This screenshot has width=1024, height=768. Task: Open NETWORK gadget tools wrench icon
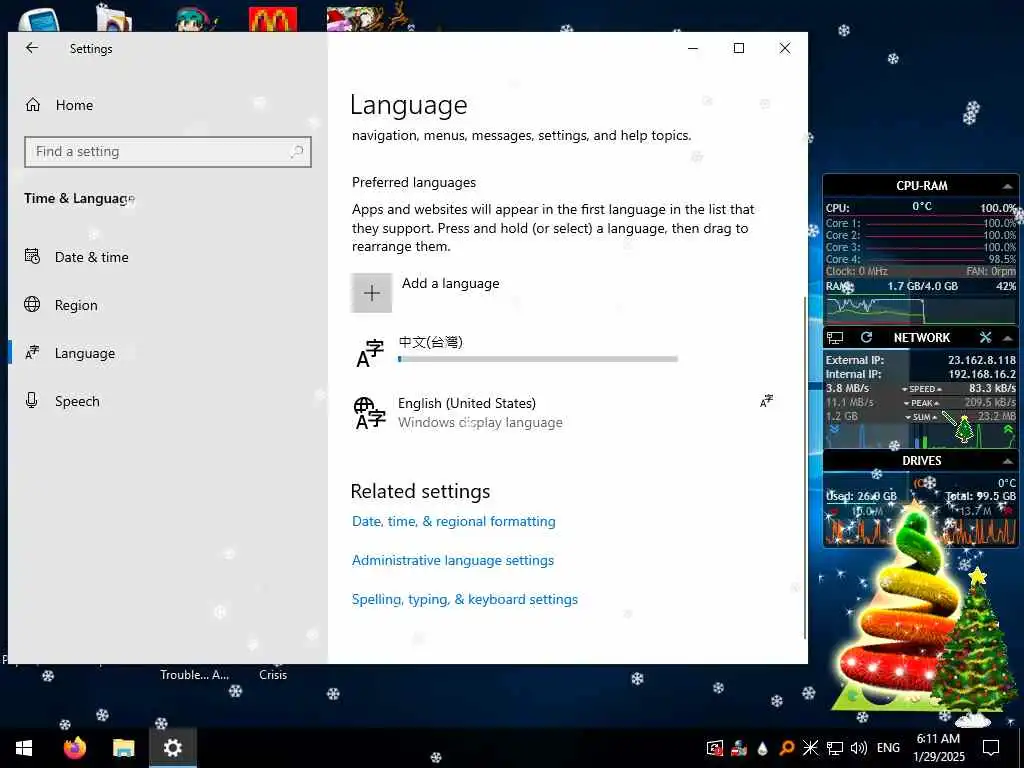coord(985,337)
